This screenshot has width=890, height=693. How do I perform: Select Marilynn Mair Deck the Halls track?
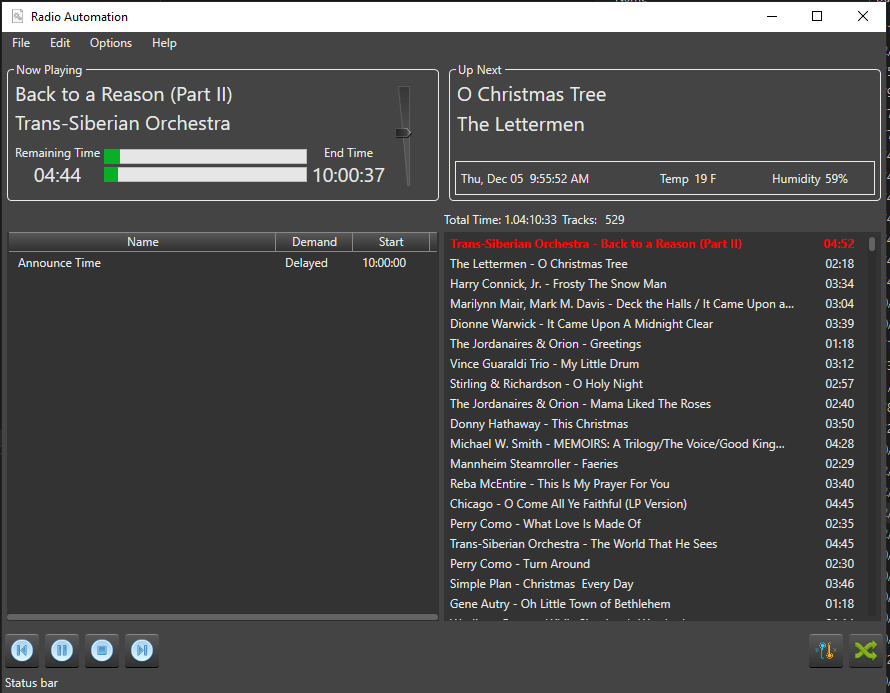(x=653, y=304)
